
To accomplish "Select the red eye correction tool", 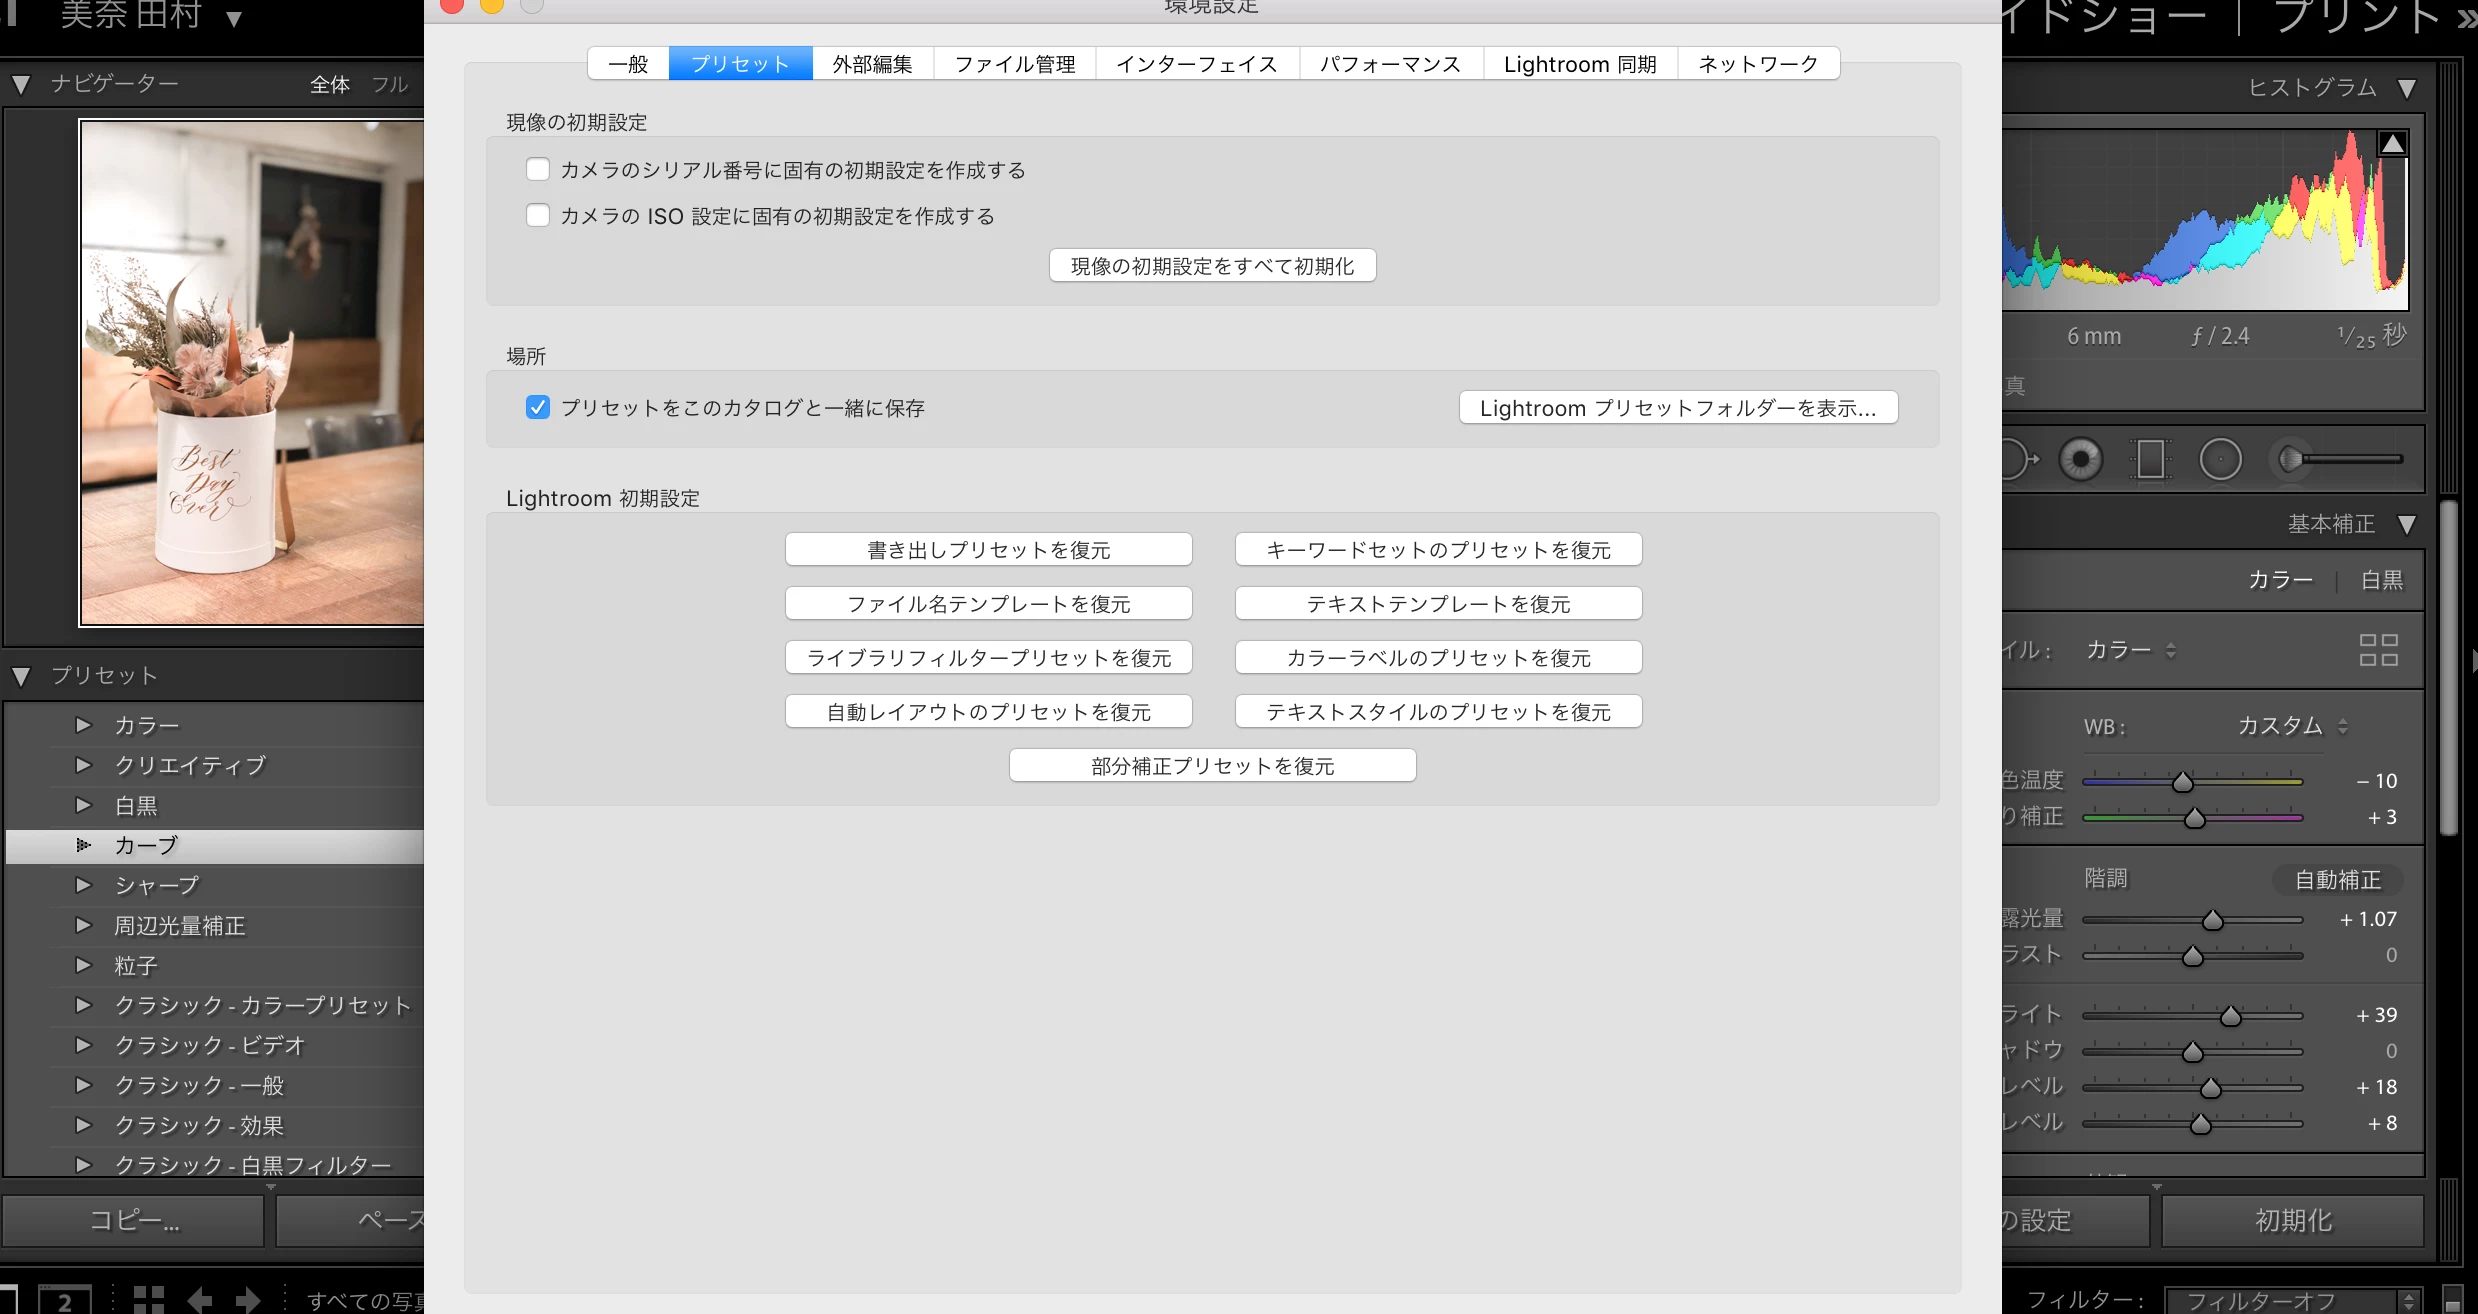I will pyautogui.click(x=2080, y=460).
